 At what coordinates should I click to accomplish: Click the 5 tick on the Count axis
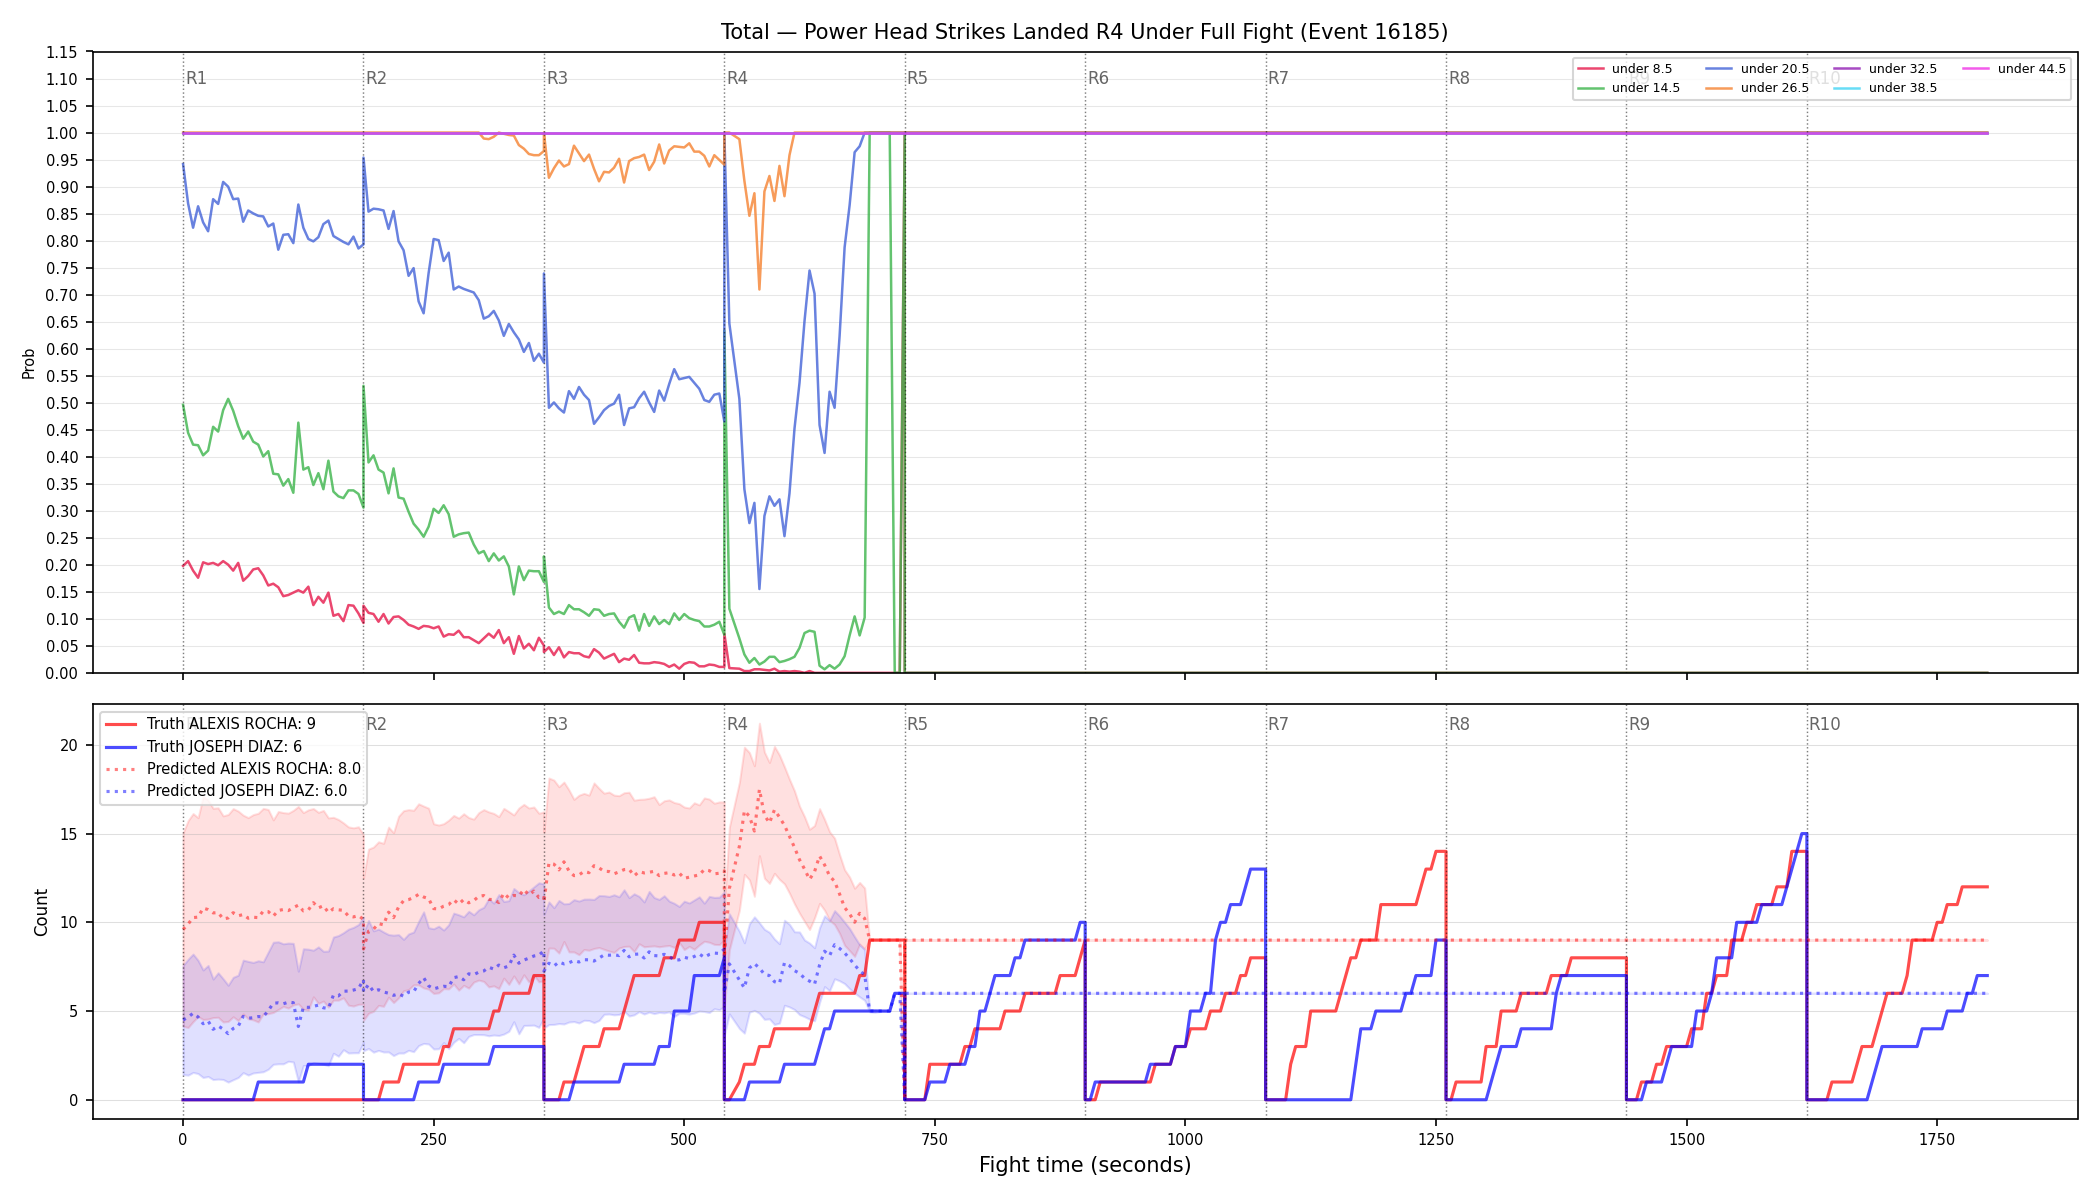[x=73, y=1011]
